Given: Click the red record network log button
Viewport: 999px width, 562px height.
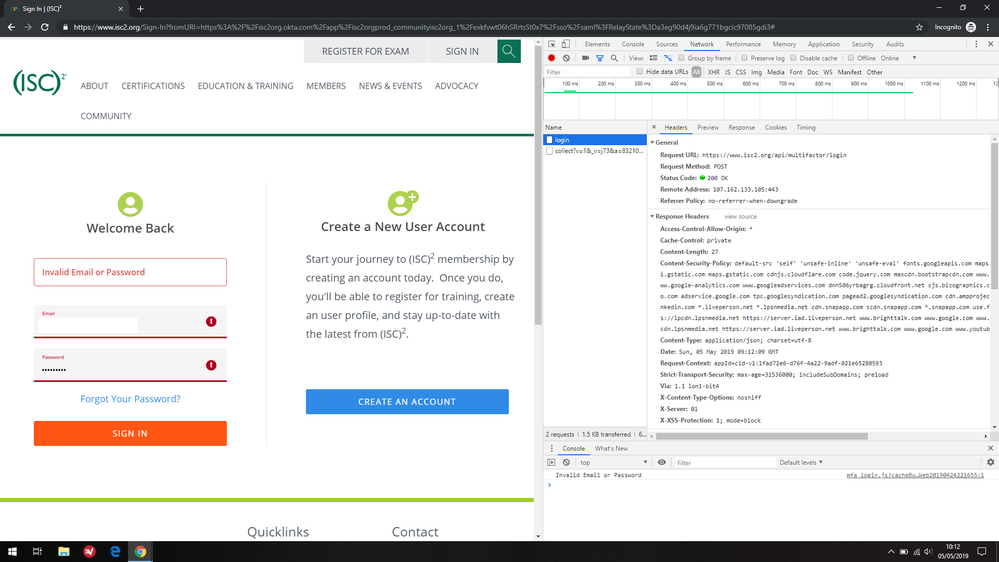Looking at the screenshot, I should tap(551, 58).
